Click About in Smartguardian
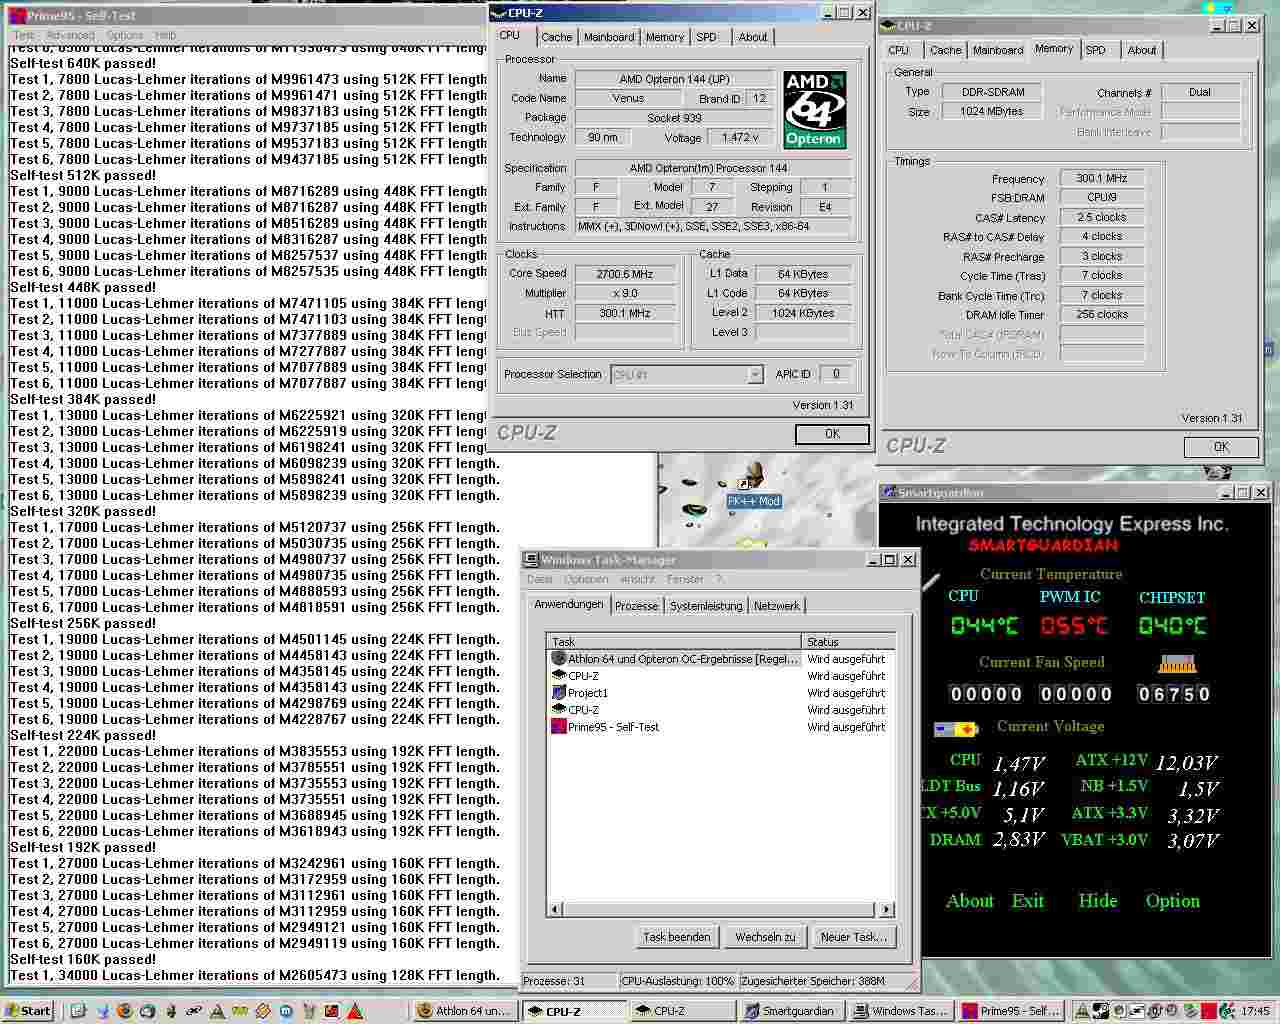Image resolution: width=1280 pixels, height=1024 pixels. coord(970,901)
